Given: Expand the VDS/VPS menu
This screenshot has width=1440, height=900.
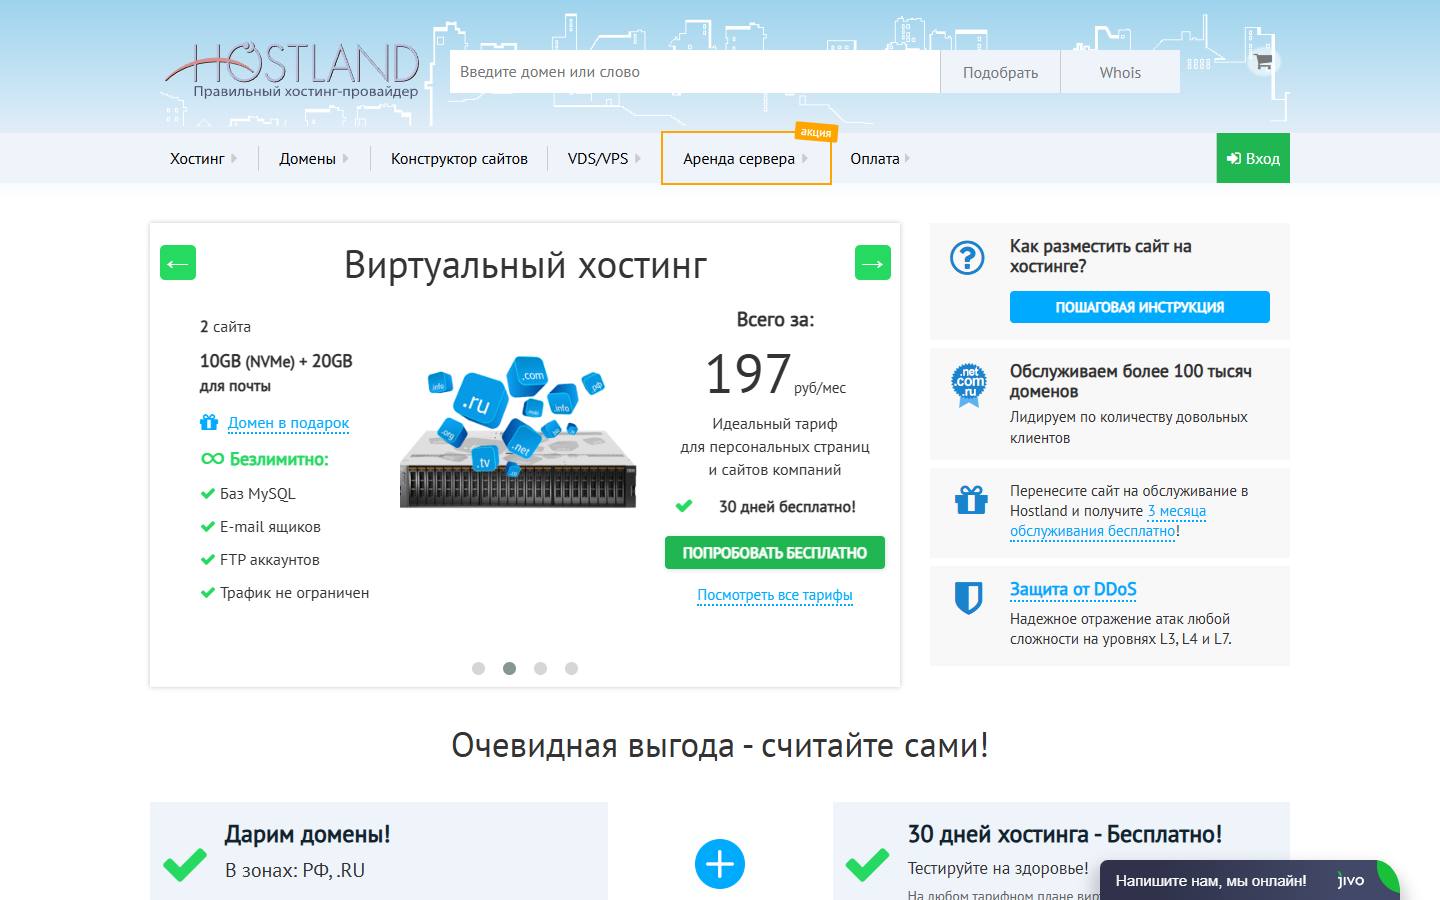Looking at the screenshot, I should point(604,158).
